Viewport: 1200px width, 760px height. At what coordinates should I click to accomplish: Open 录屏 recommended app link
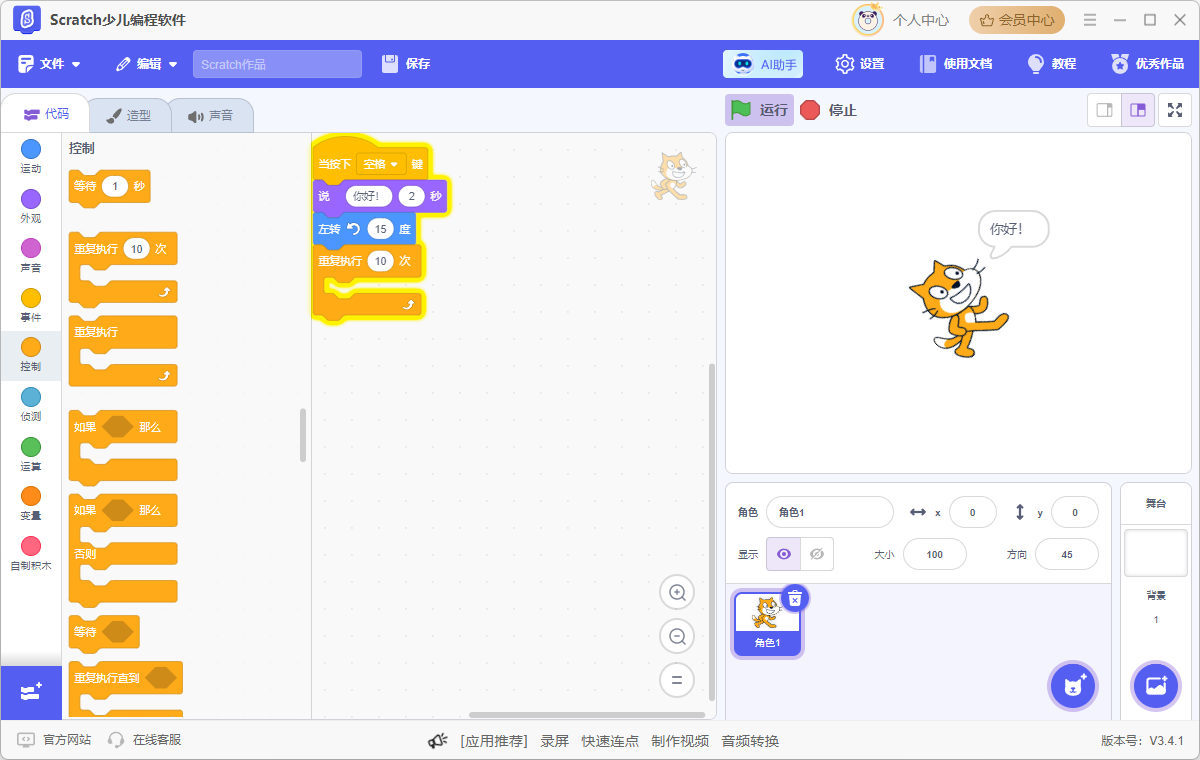[555, 741]
